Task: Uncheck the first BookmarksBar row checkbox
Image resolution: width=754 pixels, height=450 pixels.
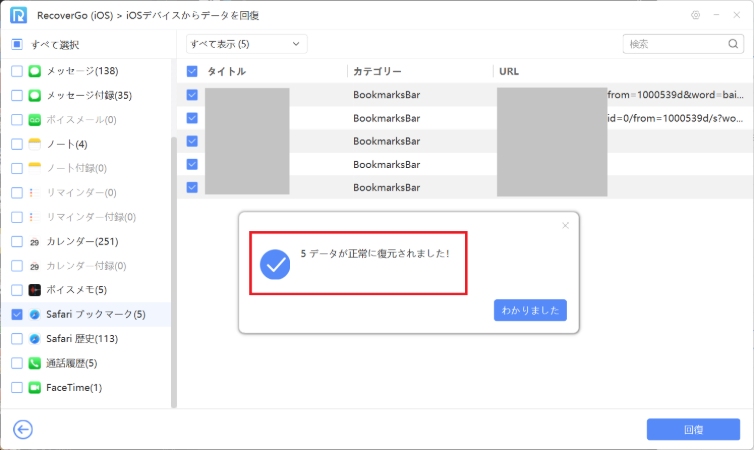Action: tap(192, 95)
